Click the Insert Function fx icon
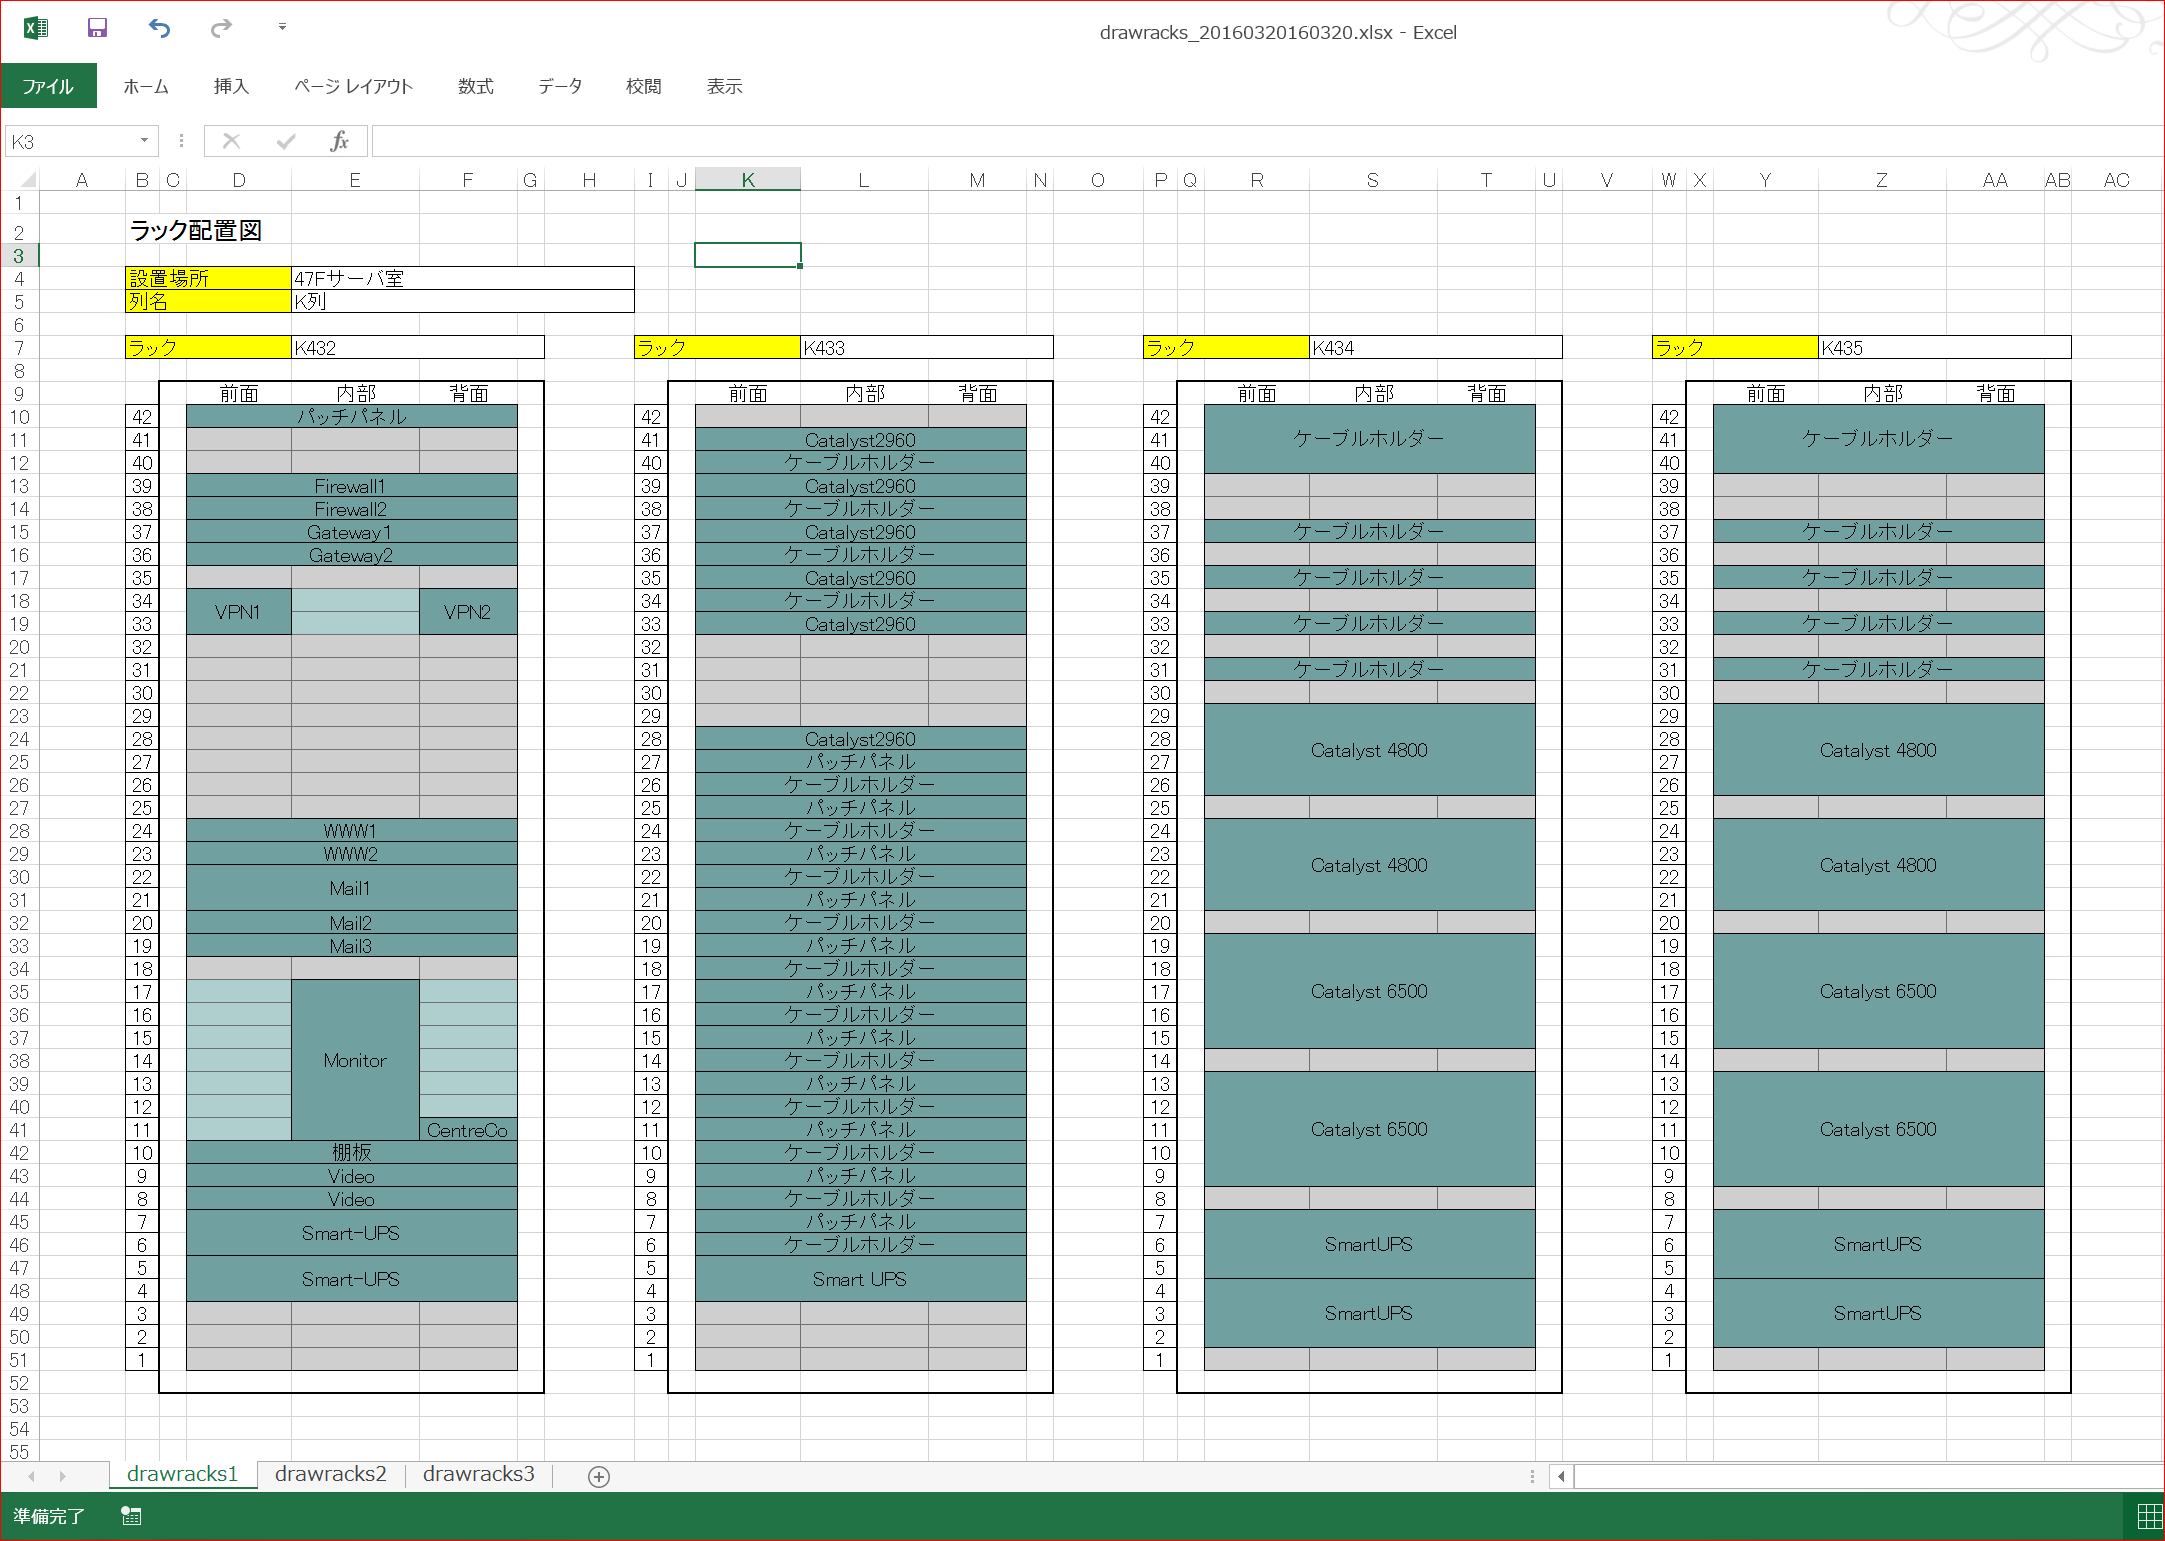This screenshot has width=2165, height=1541. click(339, 141)
